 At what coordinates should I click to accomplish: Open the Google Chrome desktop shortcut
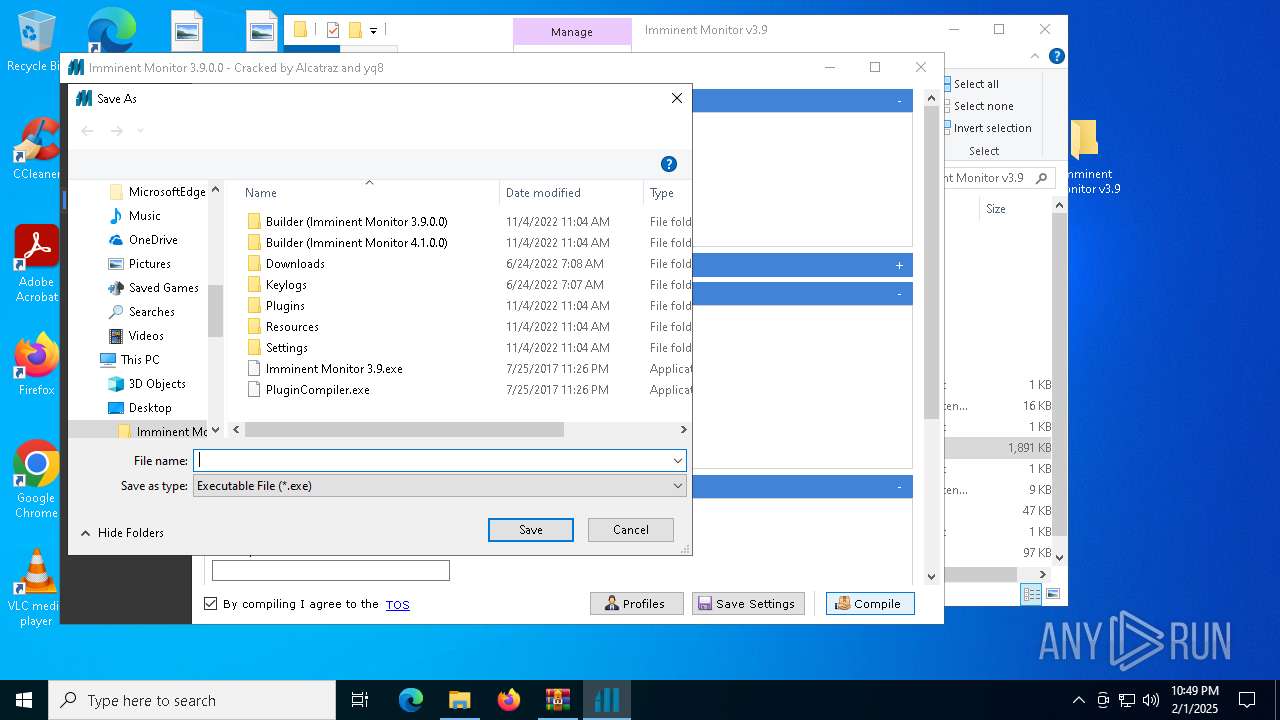pyautogui.click(x=36, y=480)
